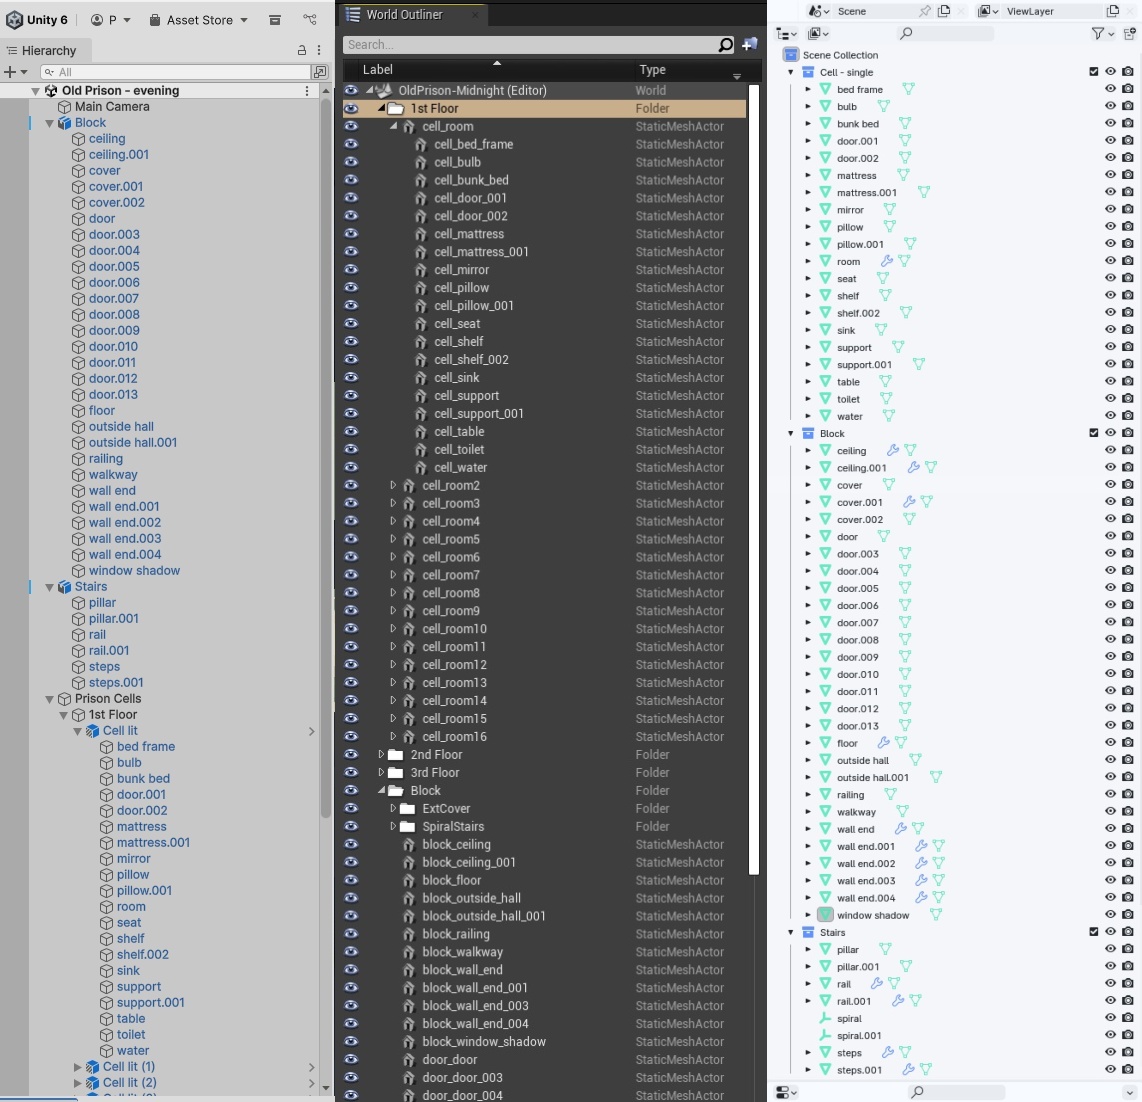Click new scene icon beside Scene field
The image size is (1142, 1102).
(x=944, y=11)
